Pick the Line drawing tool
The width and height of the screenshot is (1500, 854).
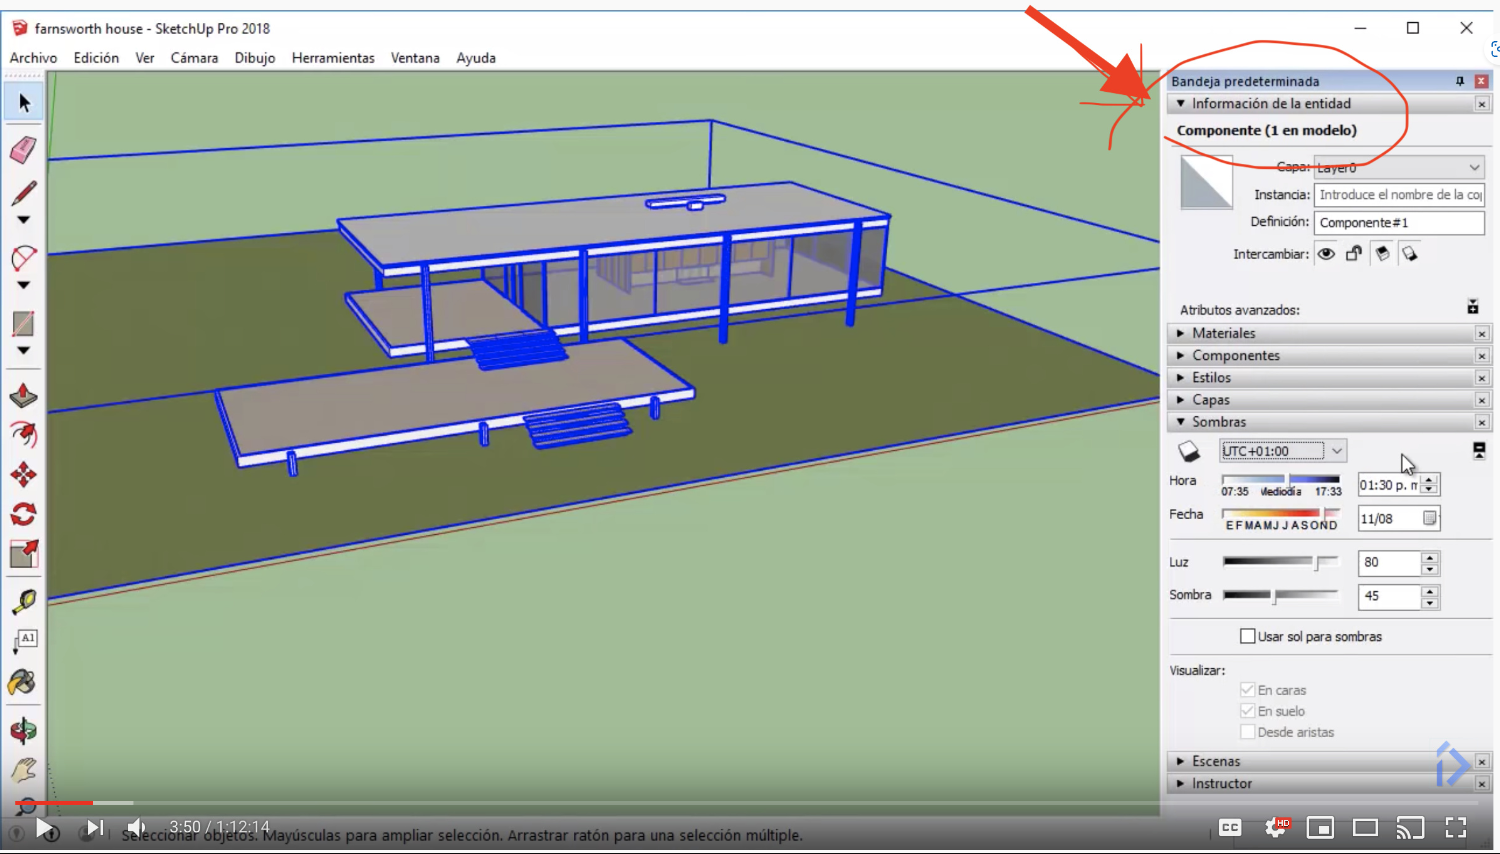(x=23, y=192)
